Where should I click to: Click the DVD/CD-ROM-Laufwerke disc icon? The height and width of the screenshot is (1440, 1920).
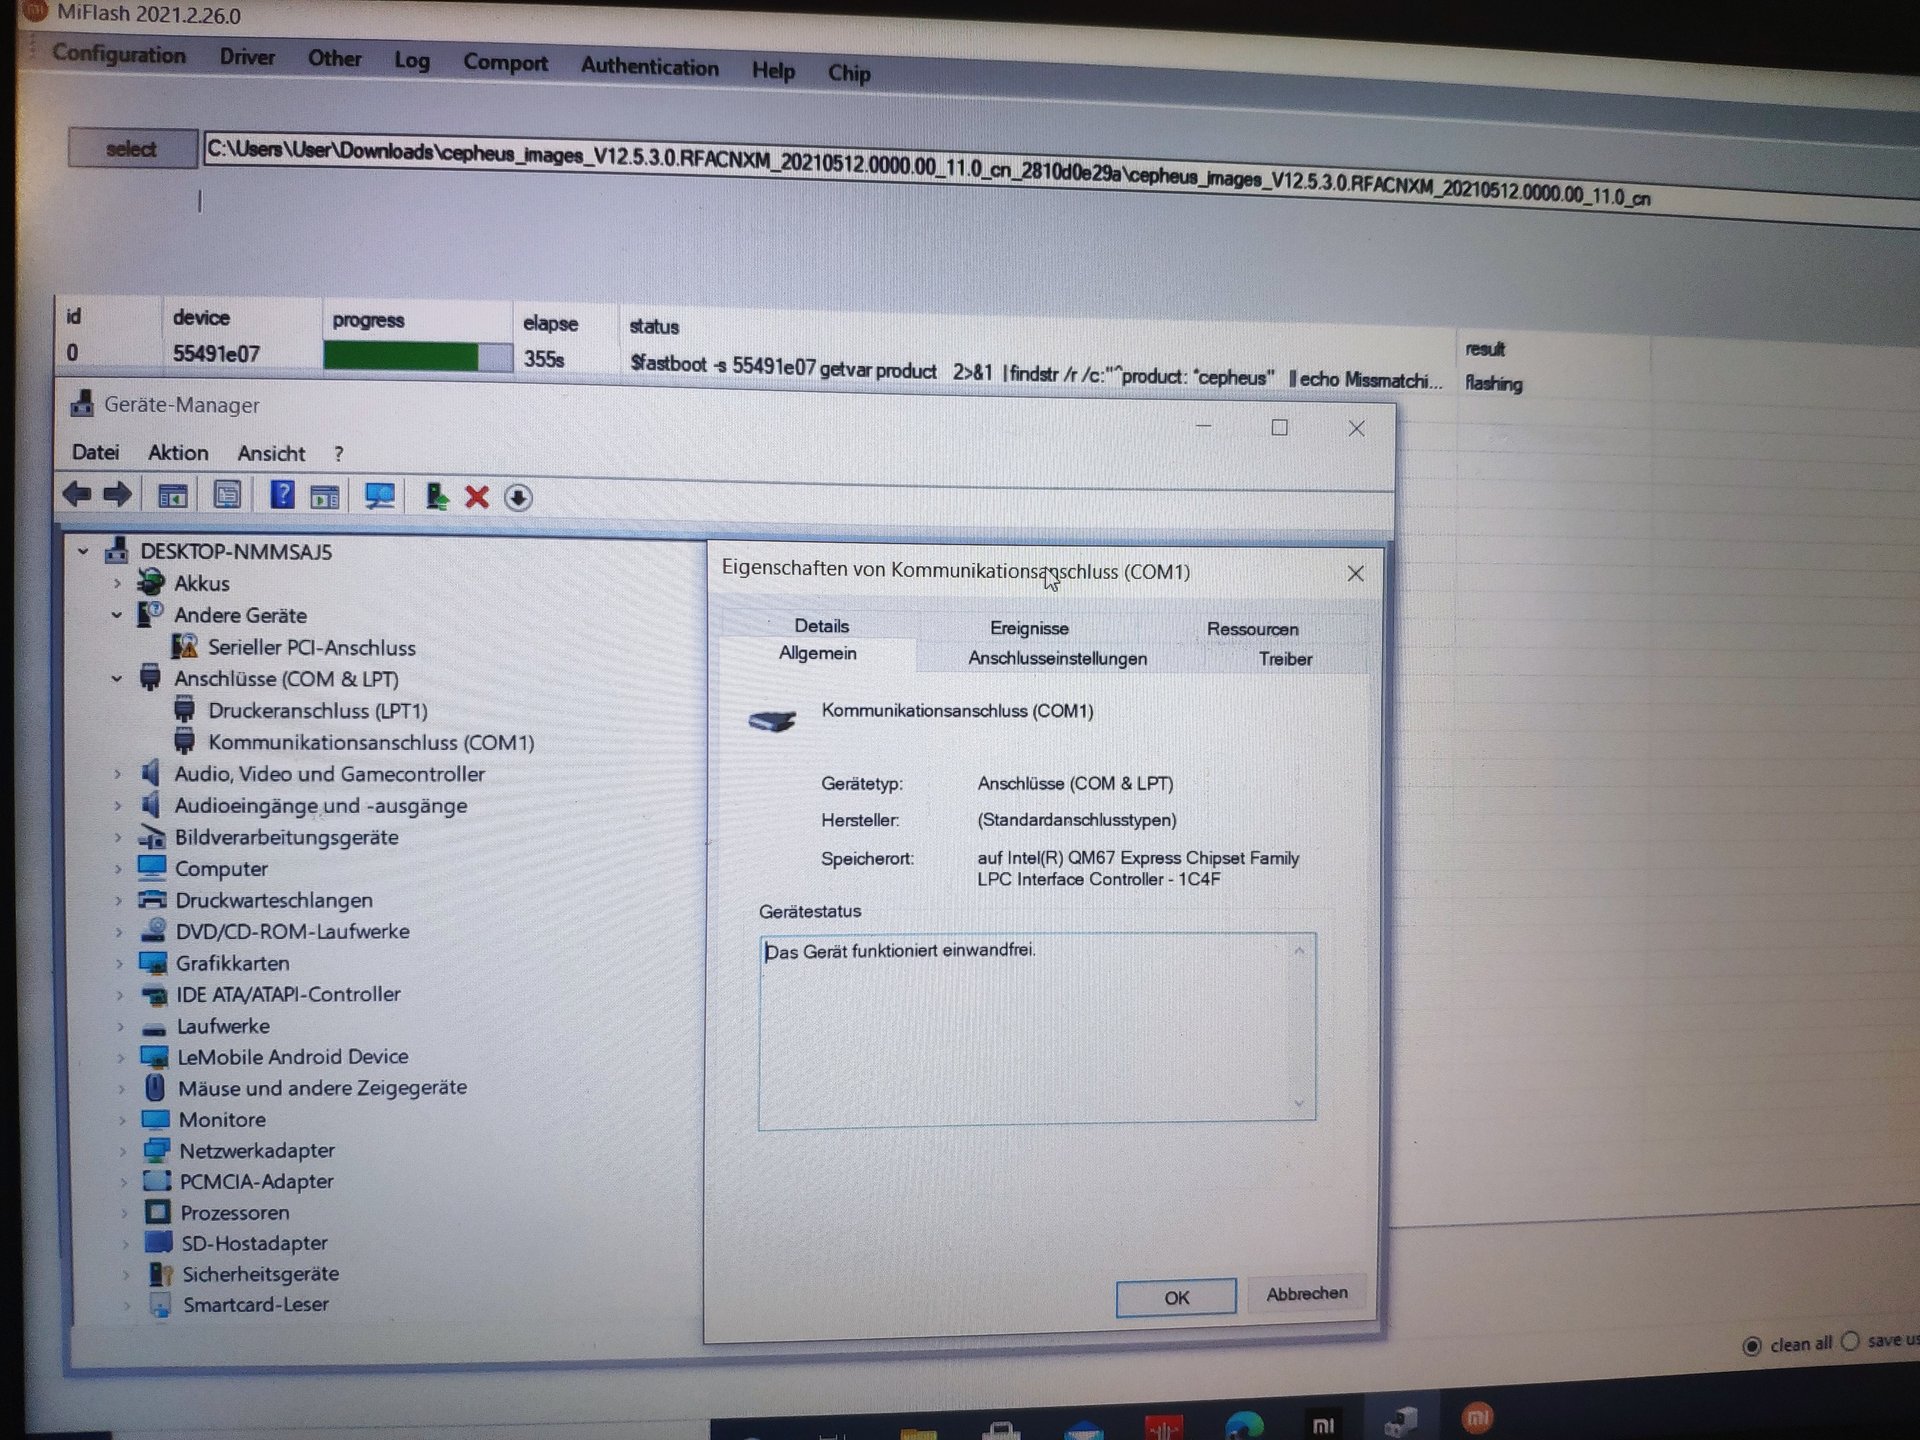click(x=153, y=930)
